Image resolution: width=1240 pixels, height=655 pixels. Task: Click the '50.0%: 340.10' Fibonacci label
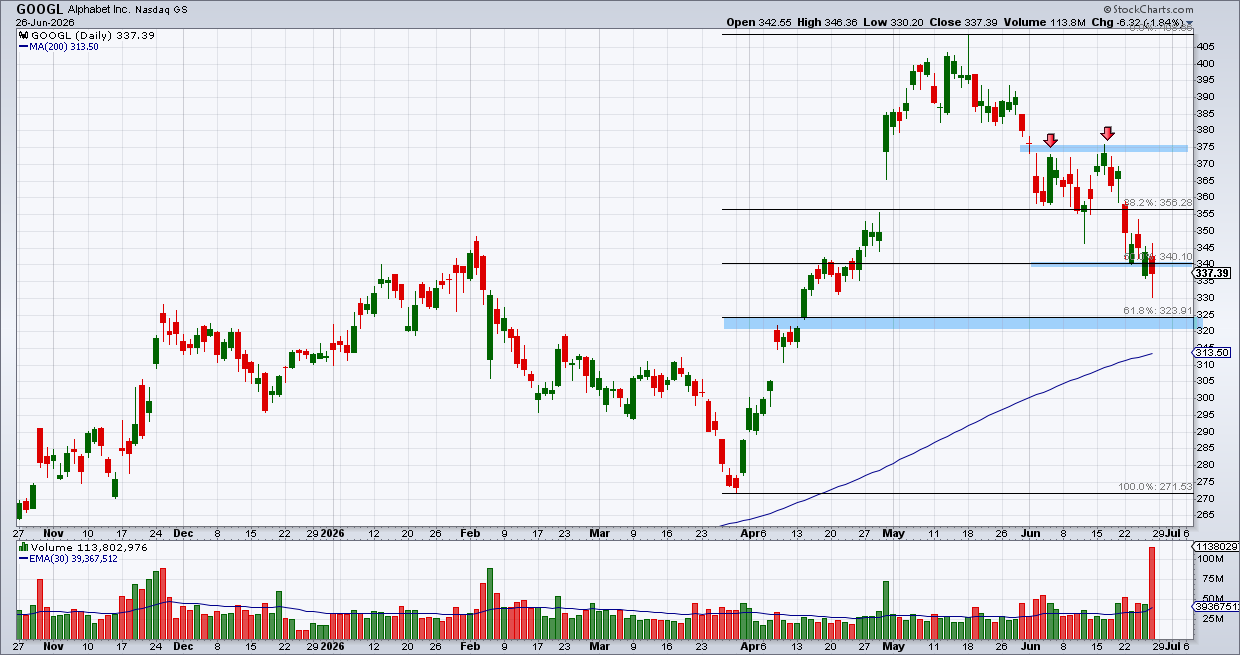pos(1158,257)
